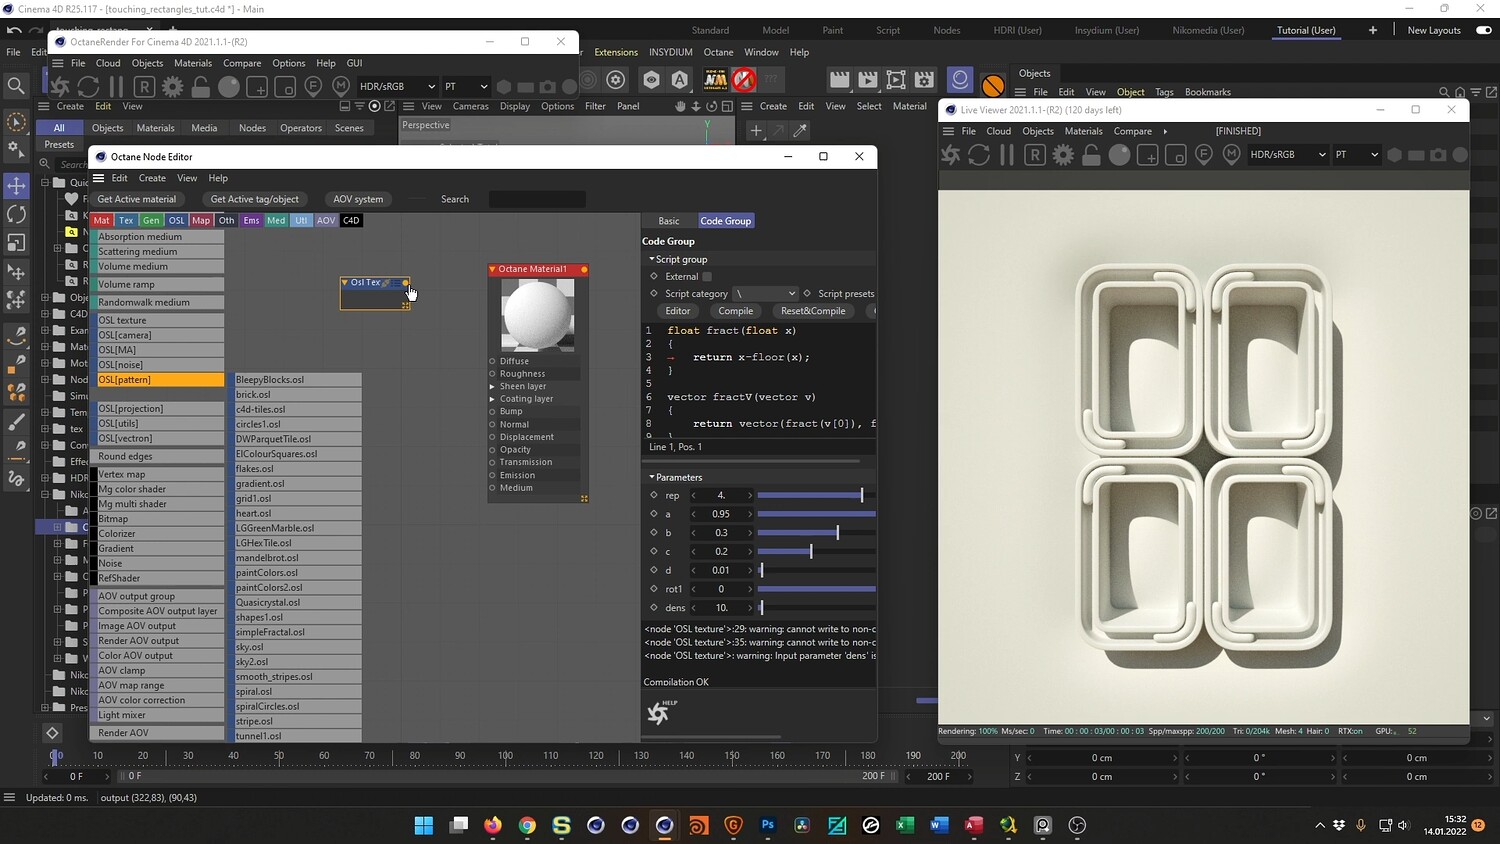Select the Code Group tab

point(725,221)
